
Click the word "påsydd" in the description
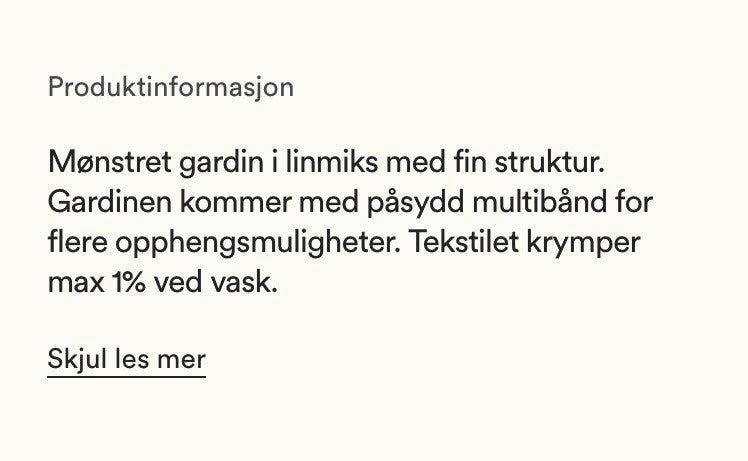pyautogui.click(x=416, y=204)
